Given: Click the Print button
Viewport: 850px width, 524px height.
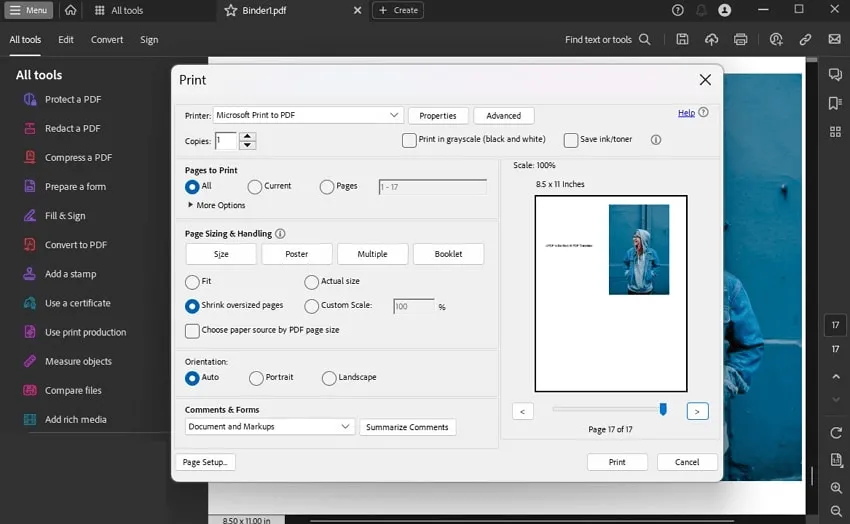Looking at the screenshot, I should pyautogui.click(x=617, y=462).
